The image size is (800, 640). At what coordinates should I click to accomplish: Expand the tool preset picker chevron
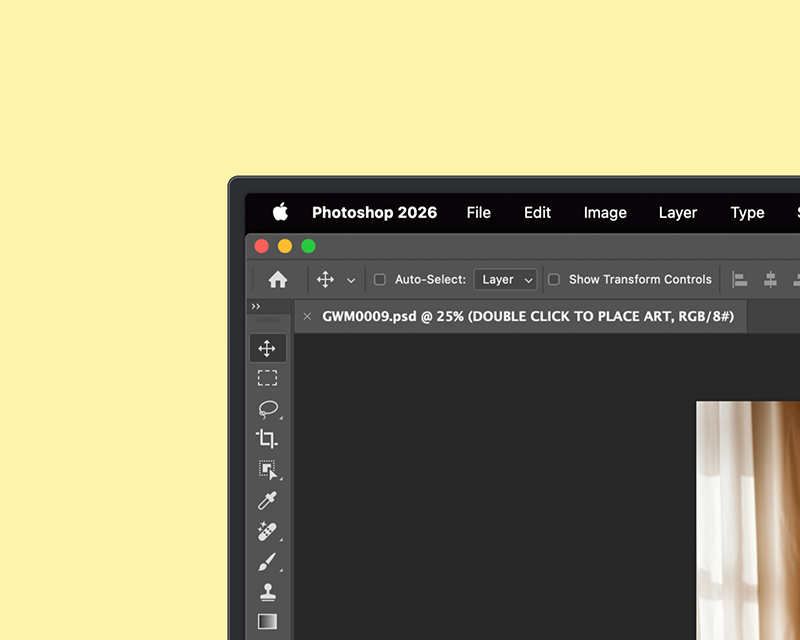351,280
